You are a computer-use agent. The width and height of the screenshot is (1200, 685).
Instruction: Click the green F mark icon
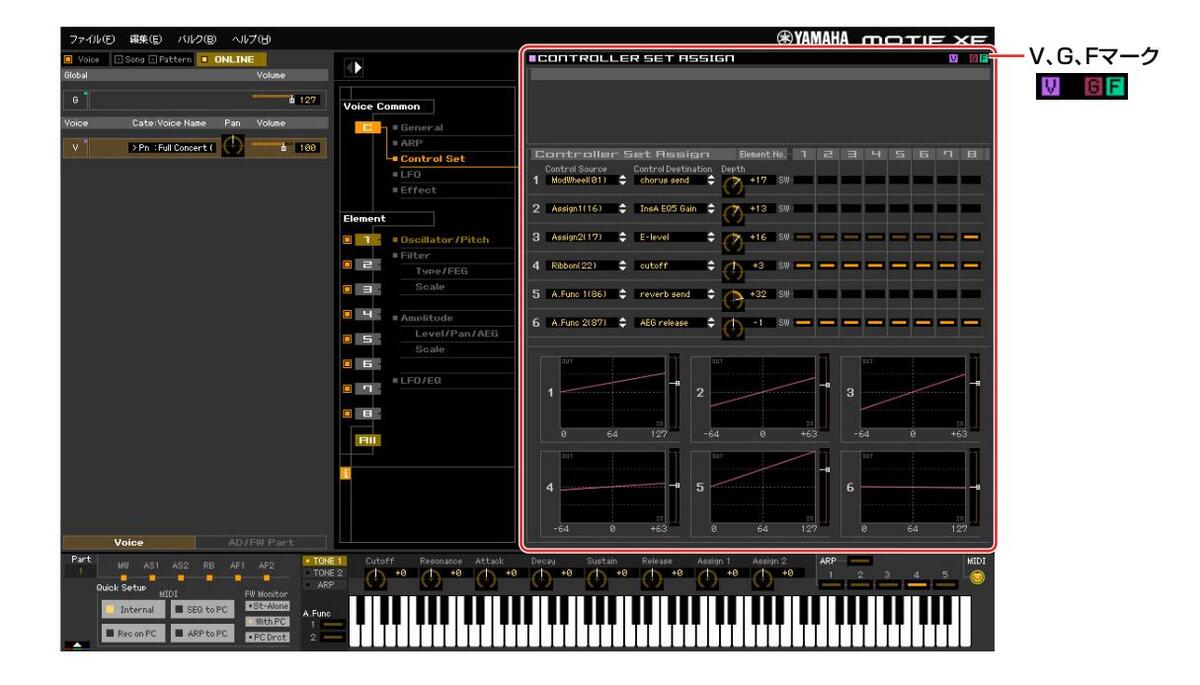coord(983,59)
